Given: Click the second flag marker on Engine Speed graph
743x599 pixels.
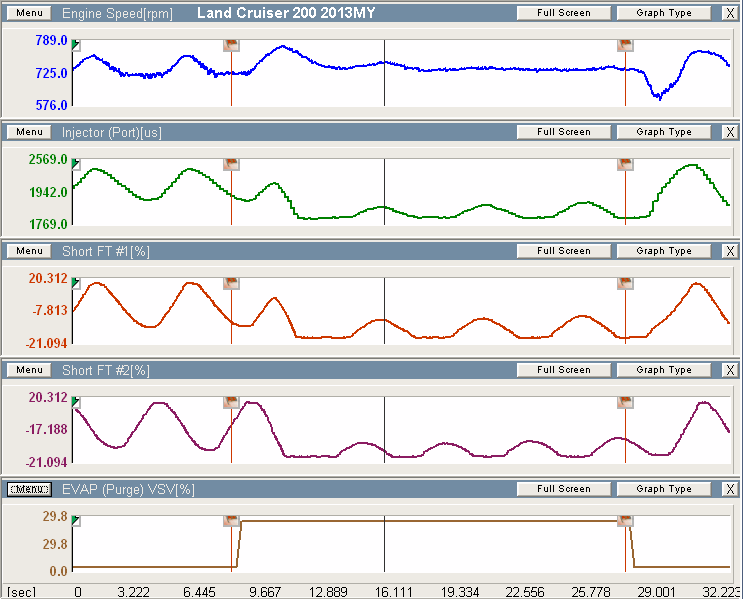Looking at the screenshot, I should pos(625,45).
